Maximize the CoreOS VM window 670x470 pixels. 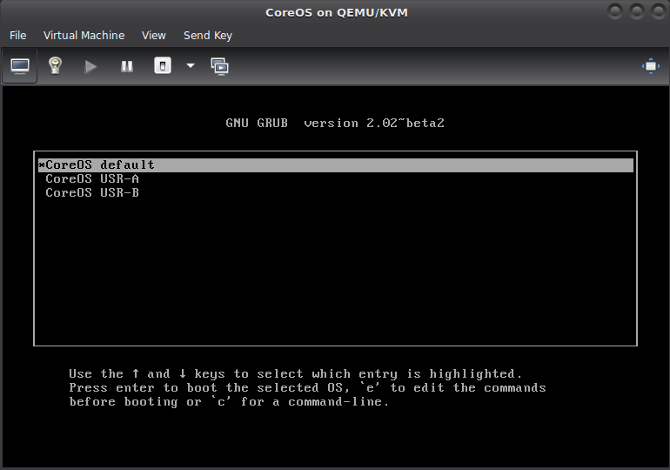(636, 12)
